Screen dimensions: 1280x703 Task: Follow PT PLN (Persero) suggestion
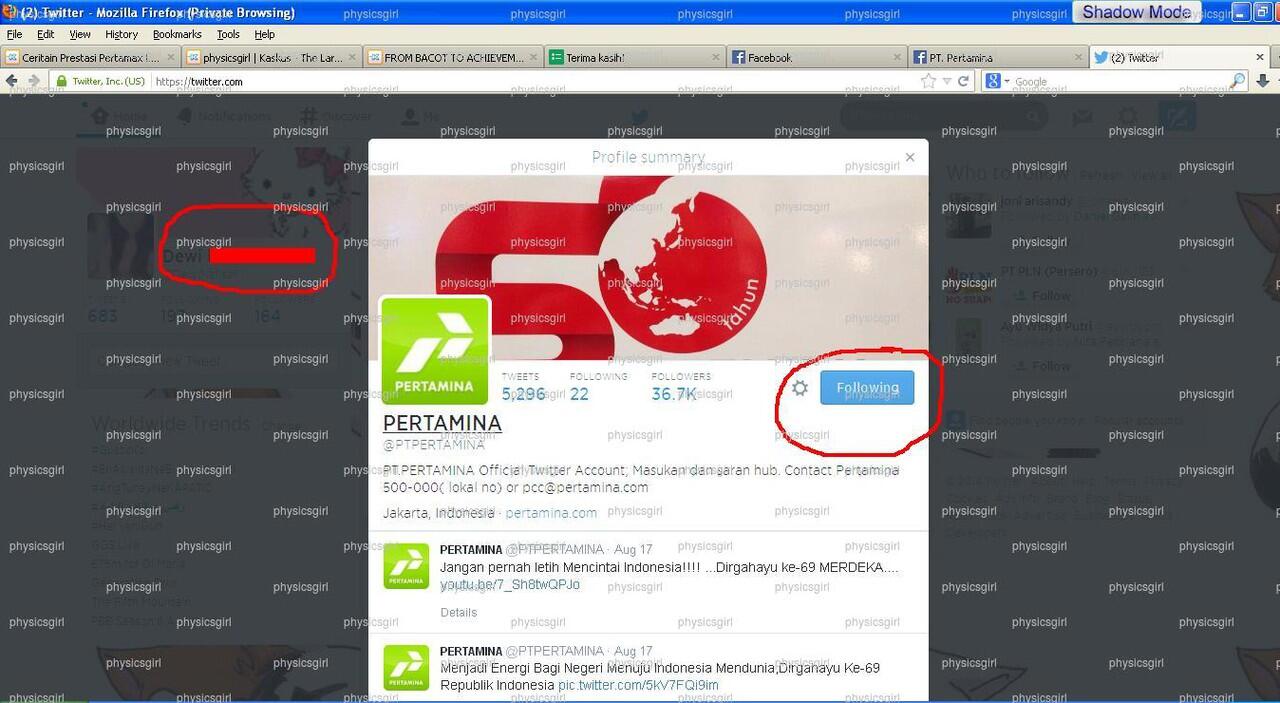click(1043, 295)
